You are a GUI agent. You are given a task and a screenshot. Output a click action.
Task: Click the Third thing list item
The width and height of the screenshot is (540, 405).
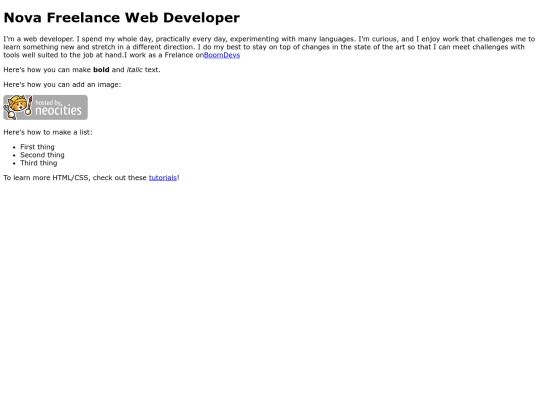click(39, 163)
